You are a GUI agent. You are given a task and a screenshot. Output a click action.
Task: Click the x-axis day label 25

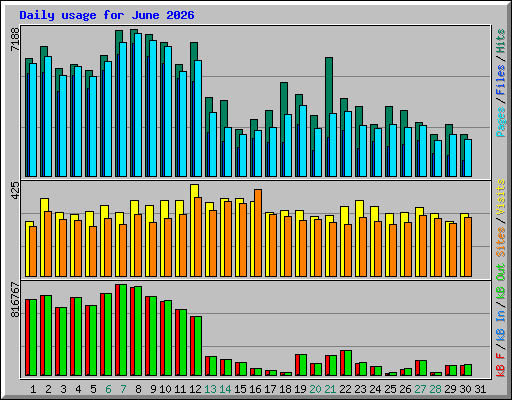coord(390,389)
